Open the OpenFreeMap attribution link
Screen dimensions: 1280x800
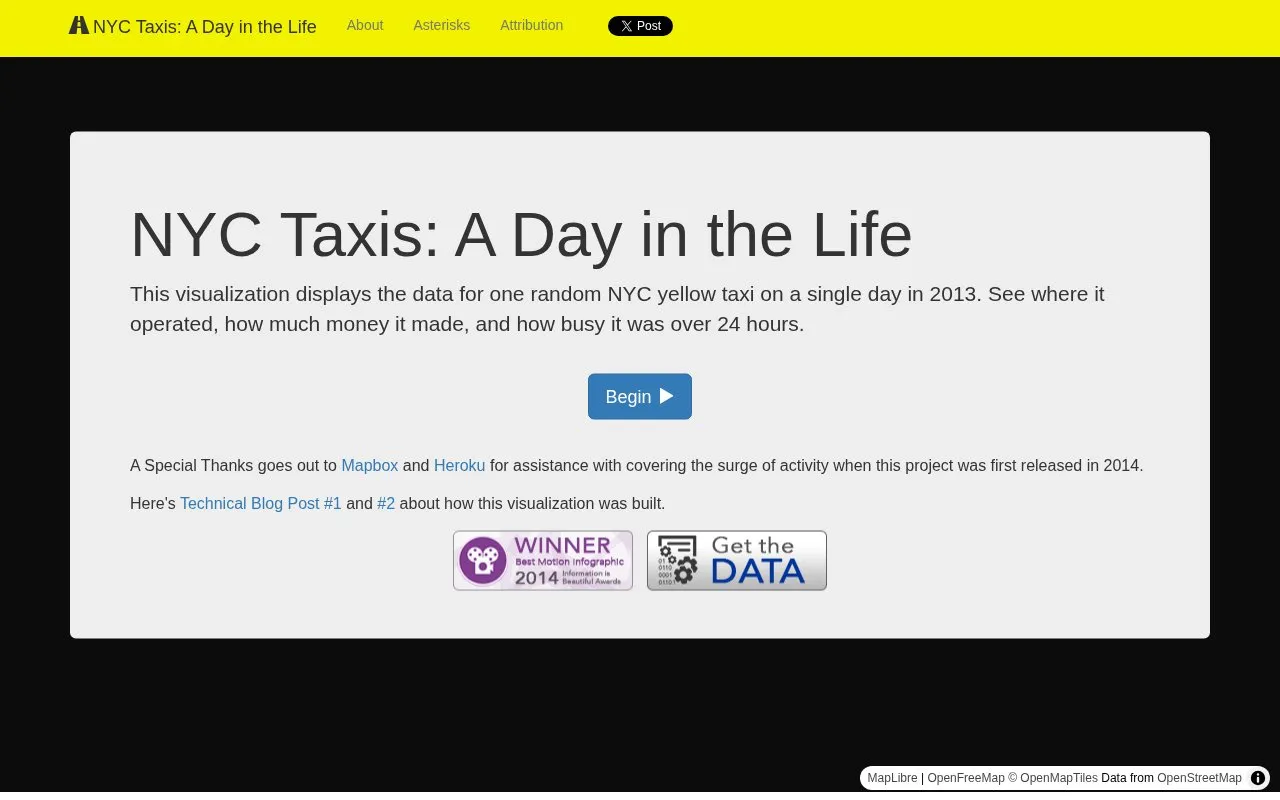pos(966,778)
